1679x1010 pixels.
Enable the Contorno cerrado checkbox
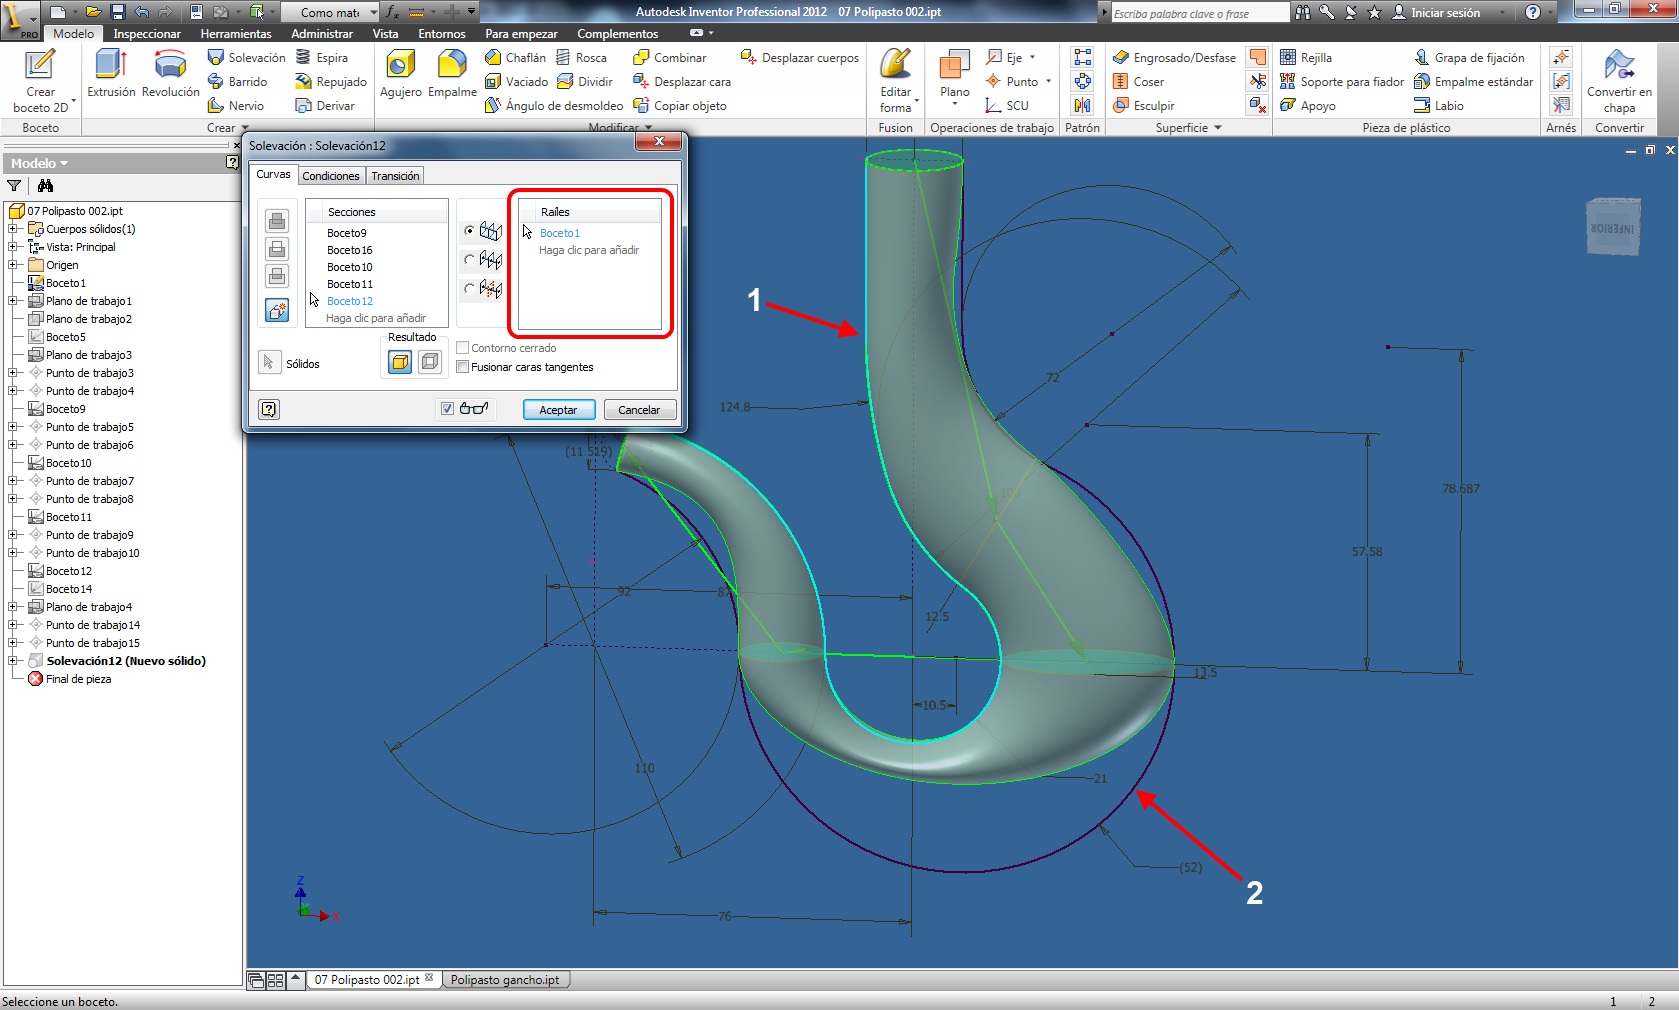point(463,348)
